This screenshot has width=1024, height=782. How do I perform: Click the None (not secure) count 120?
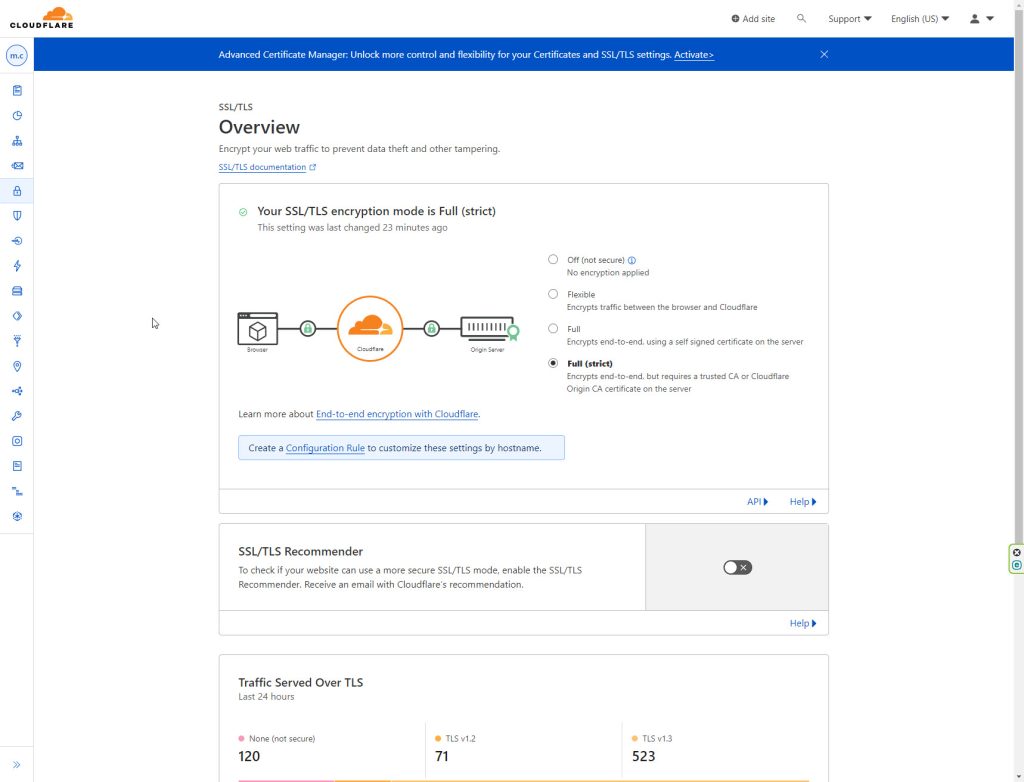(249, 757)
